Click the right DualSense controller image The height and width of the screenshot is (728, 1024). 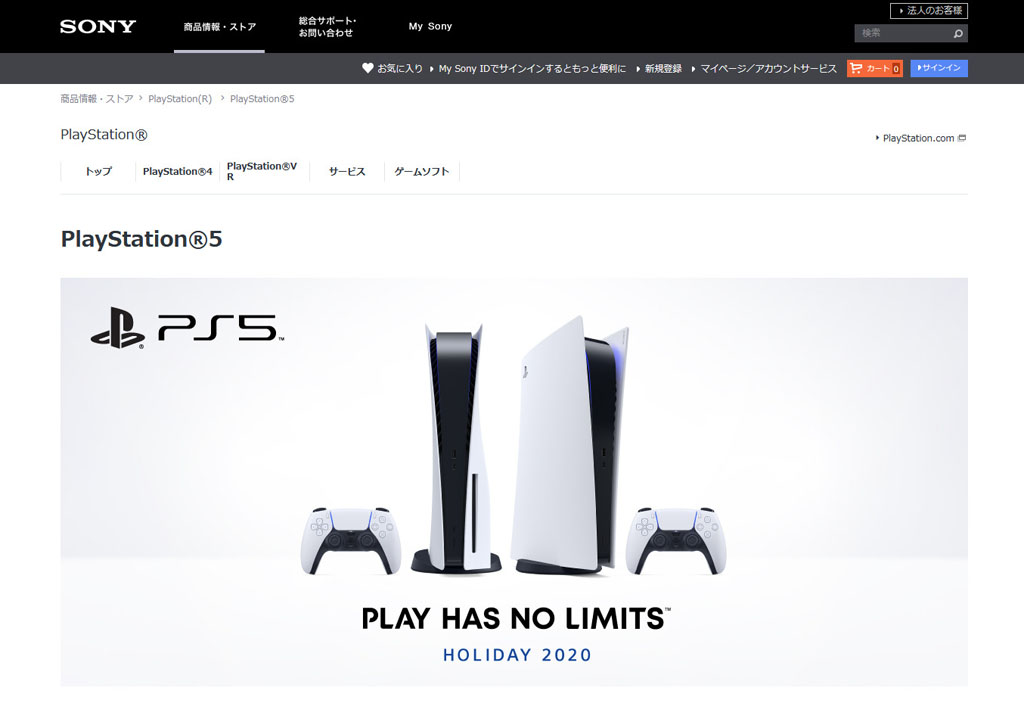click(676, 541)
